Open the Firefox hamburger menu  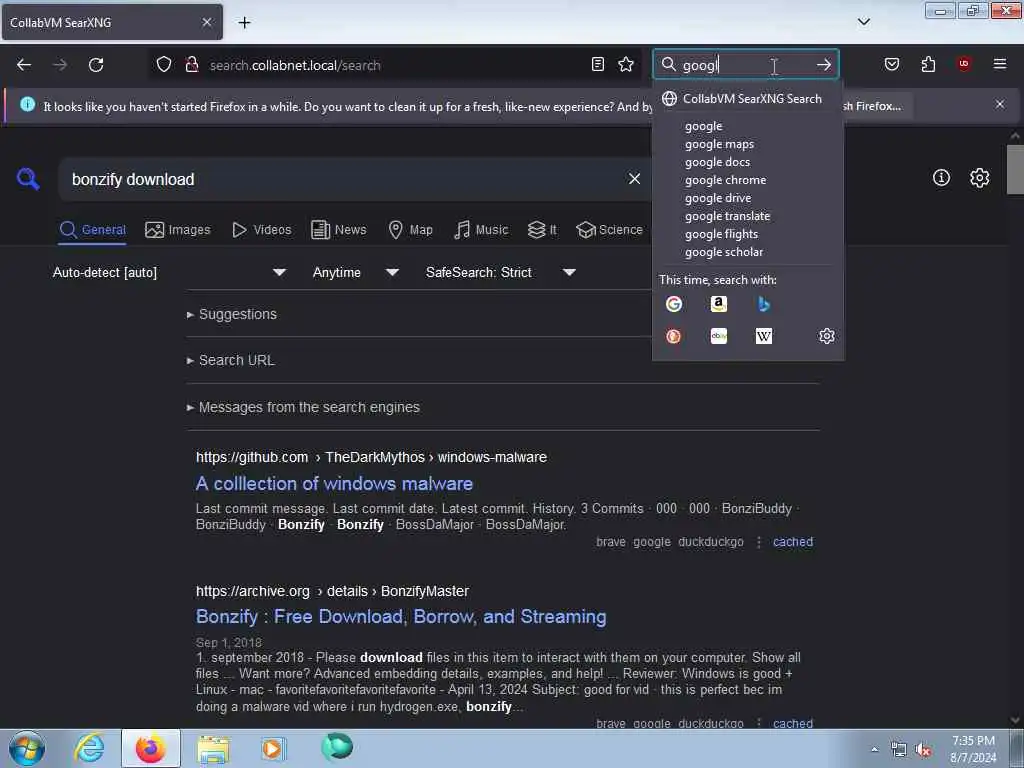pyautogui.click(x=999, y=64)
